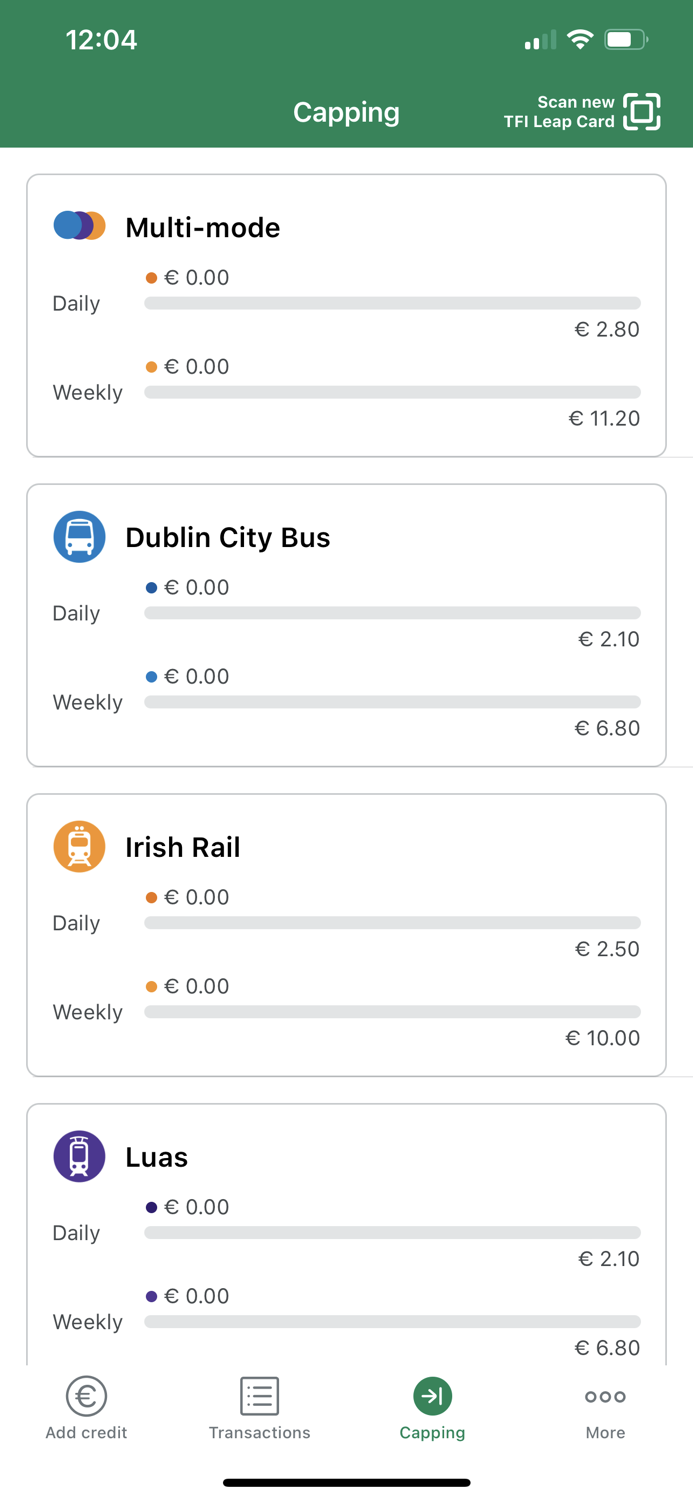Click the Luas daily progress bar
The image size is (693, 1500).
(x=392, y=1233)
